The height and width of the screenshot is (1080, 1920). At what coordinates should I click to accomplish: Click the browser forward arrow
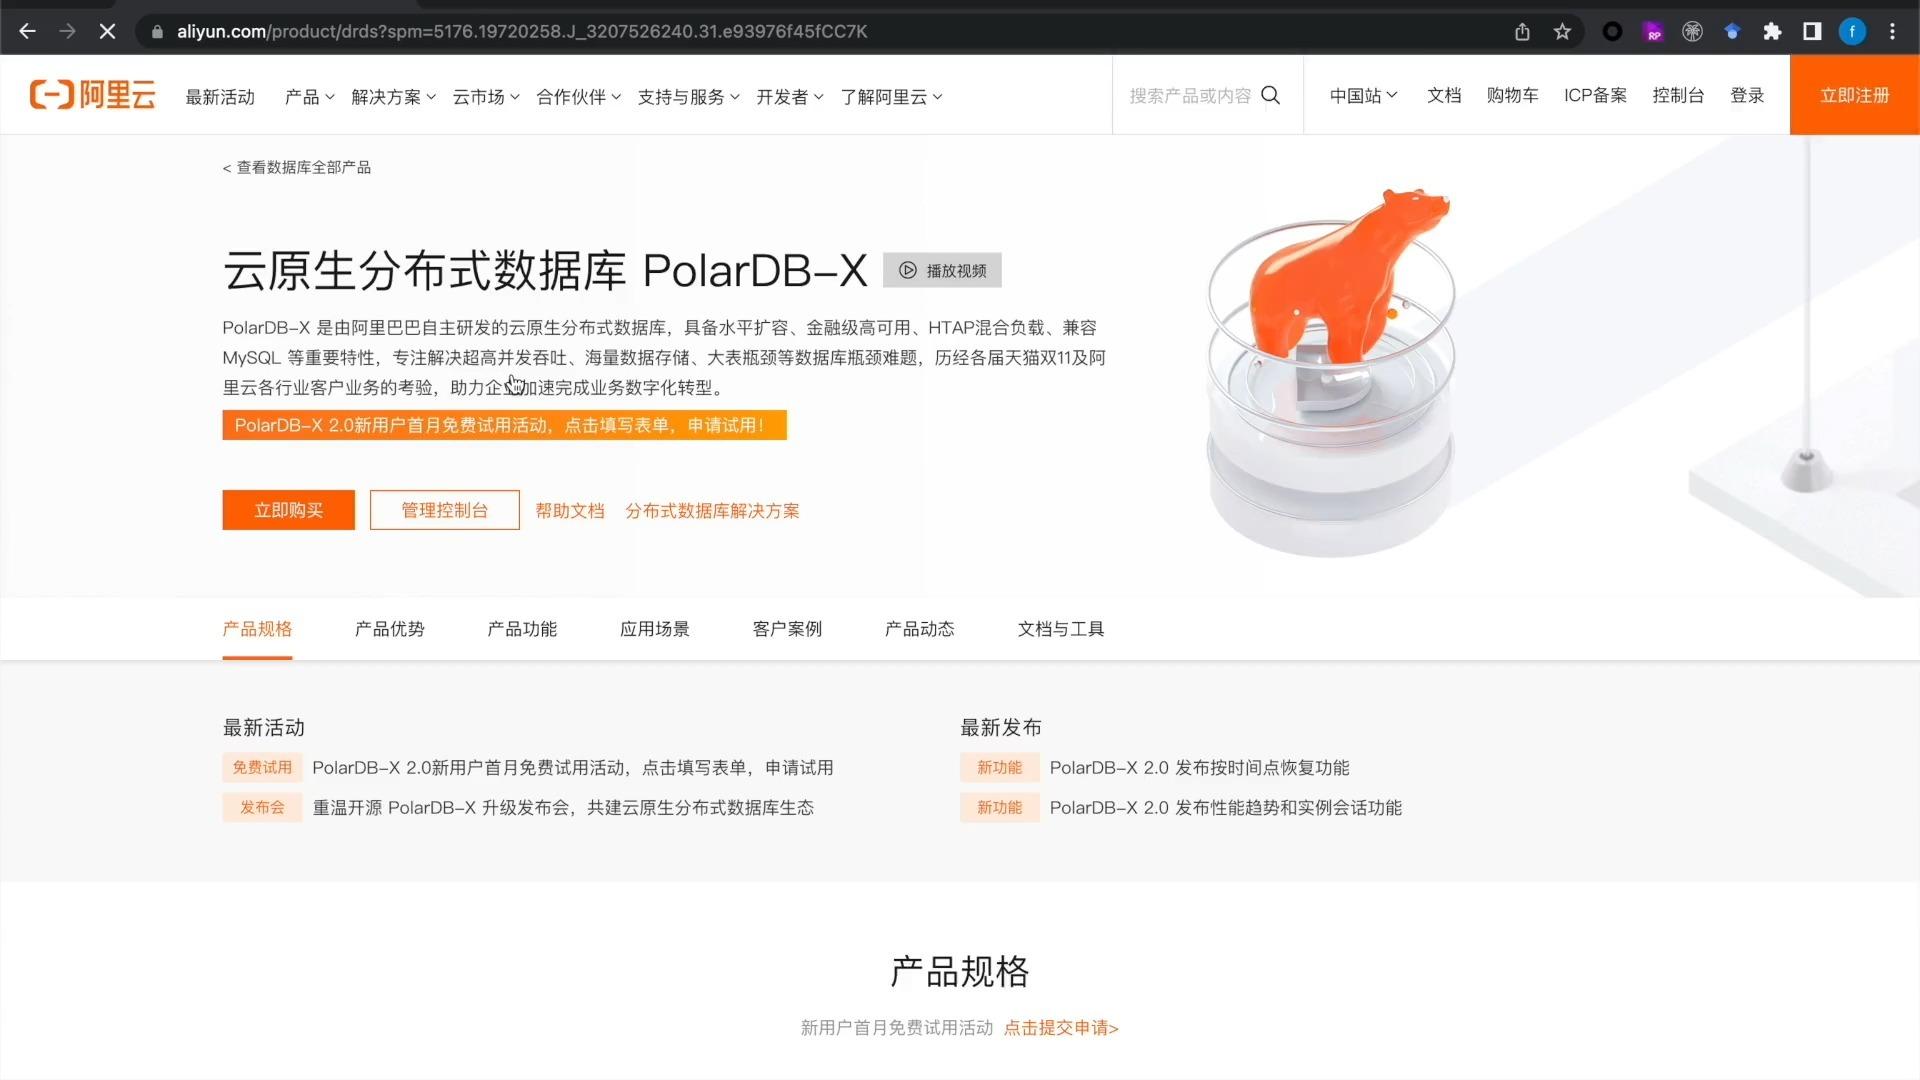click(67, 31)
